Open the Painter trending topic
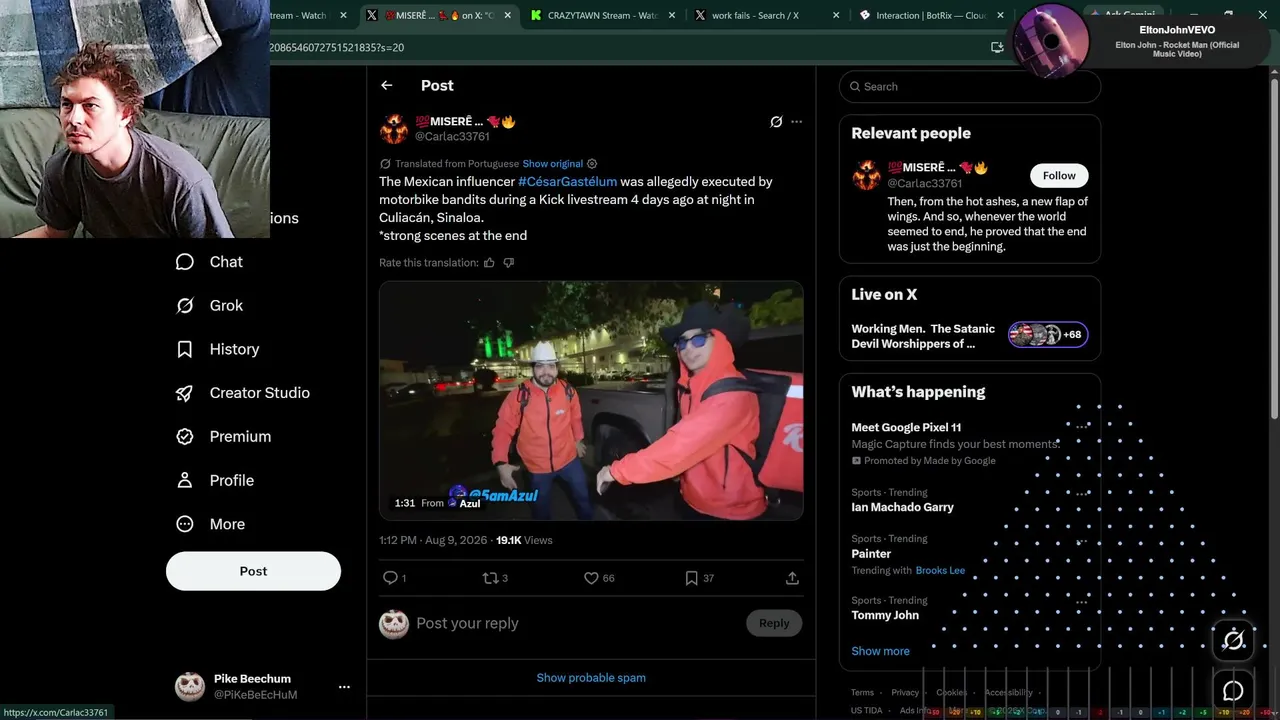The height and width of the screenshot is (720, 1280). pyautogui.click(x=871, y=554)
